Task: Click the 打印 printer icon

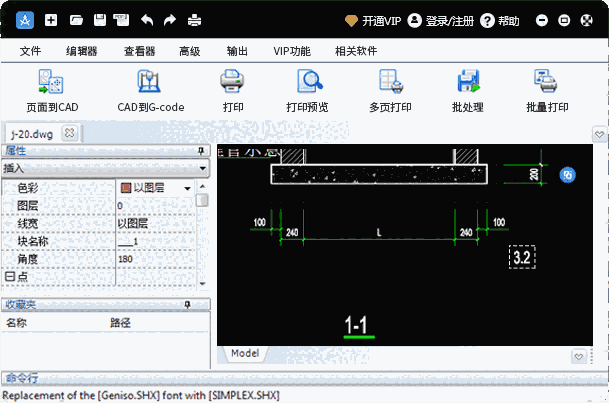Action: [x=232, y=82]
